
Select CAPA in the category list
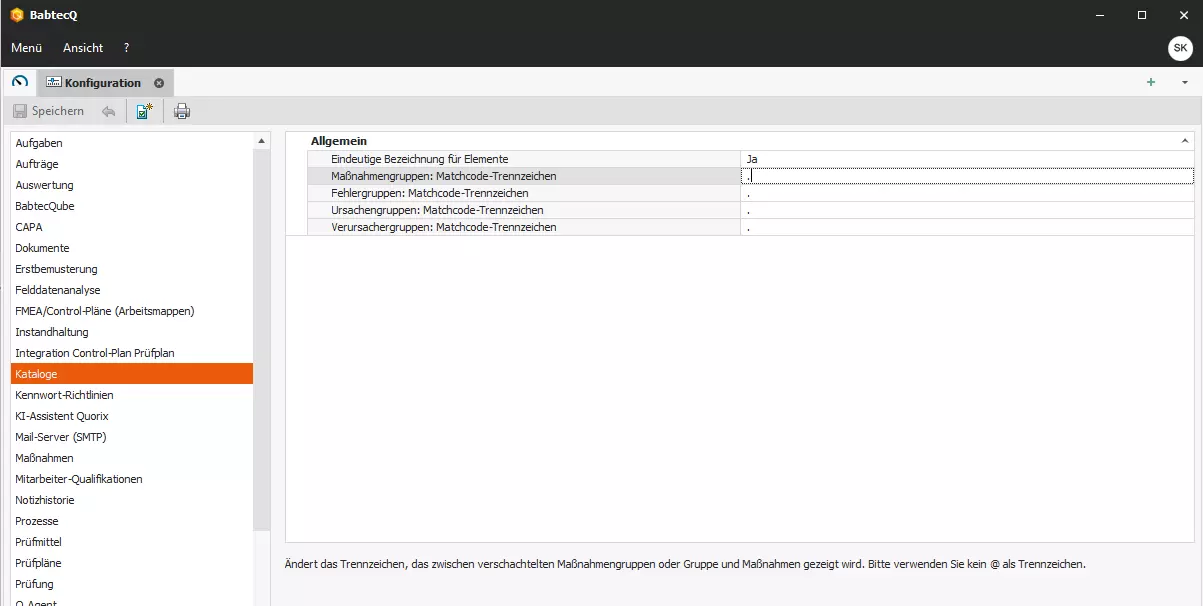tap(132, 227)
